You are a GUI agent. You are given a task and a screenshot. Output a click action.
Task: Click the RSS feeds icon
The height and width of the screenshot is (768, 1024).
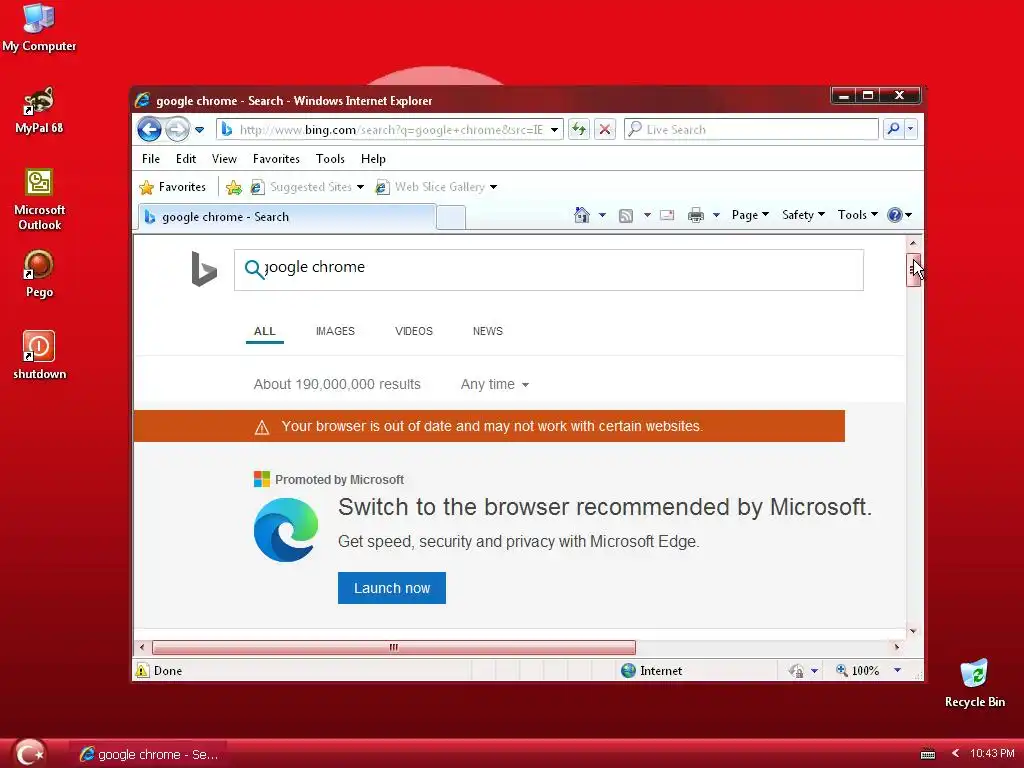626,216
